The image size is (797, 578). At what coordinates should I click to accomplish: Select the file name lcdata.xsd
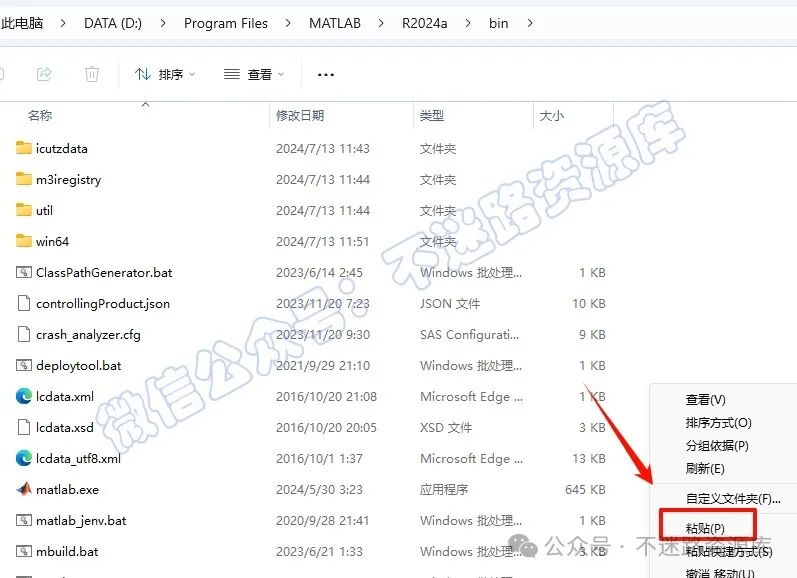pyautogui.click(x=65, y=428)
